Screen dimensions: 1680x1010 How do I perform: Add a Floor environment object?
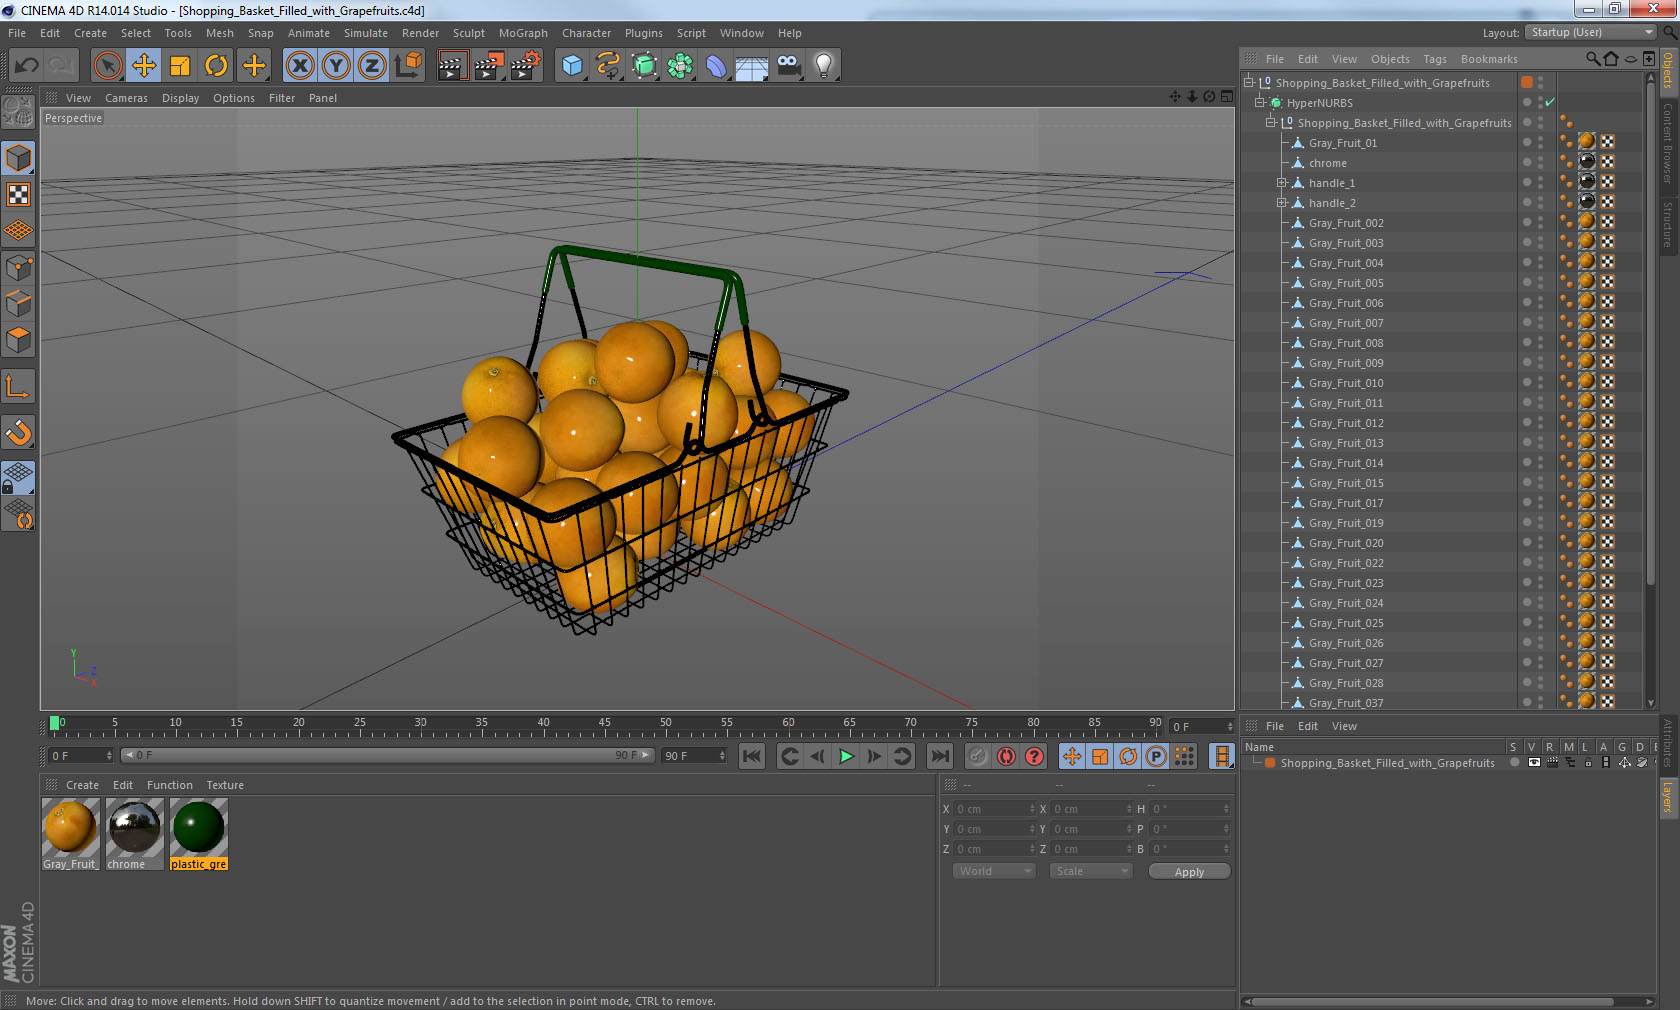752,66
